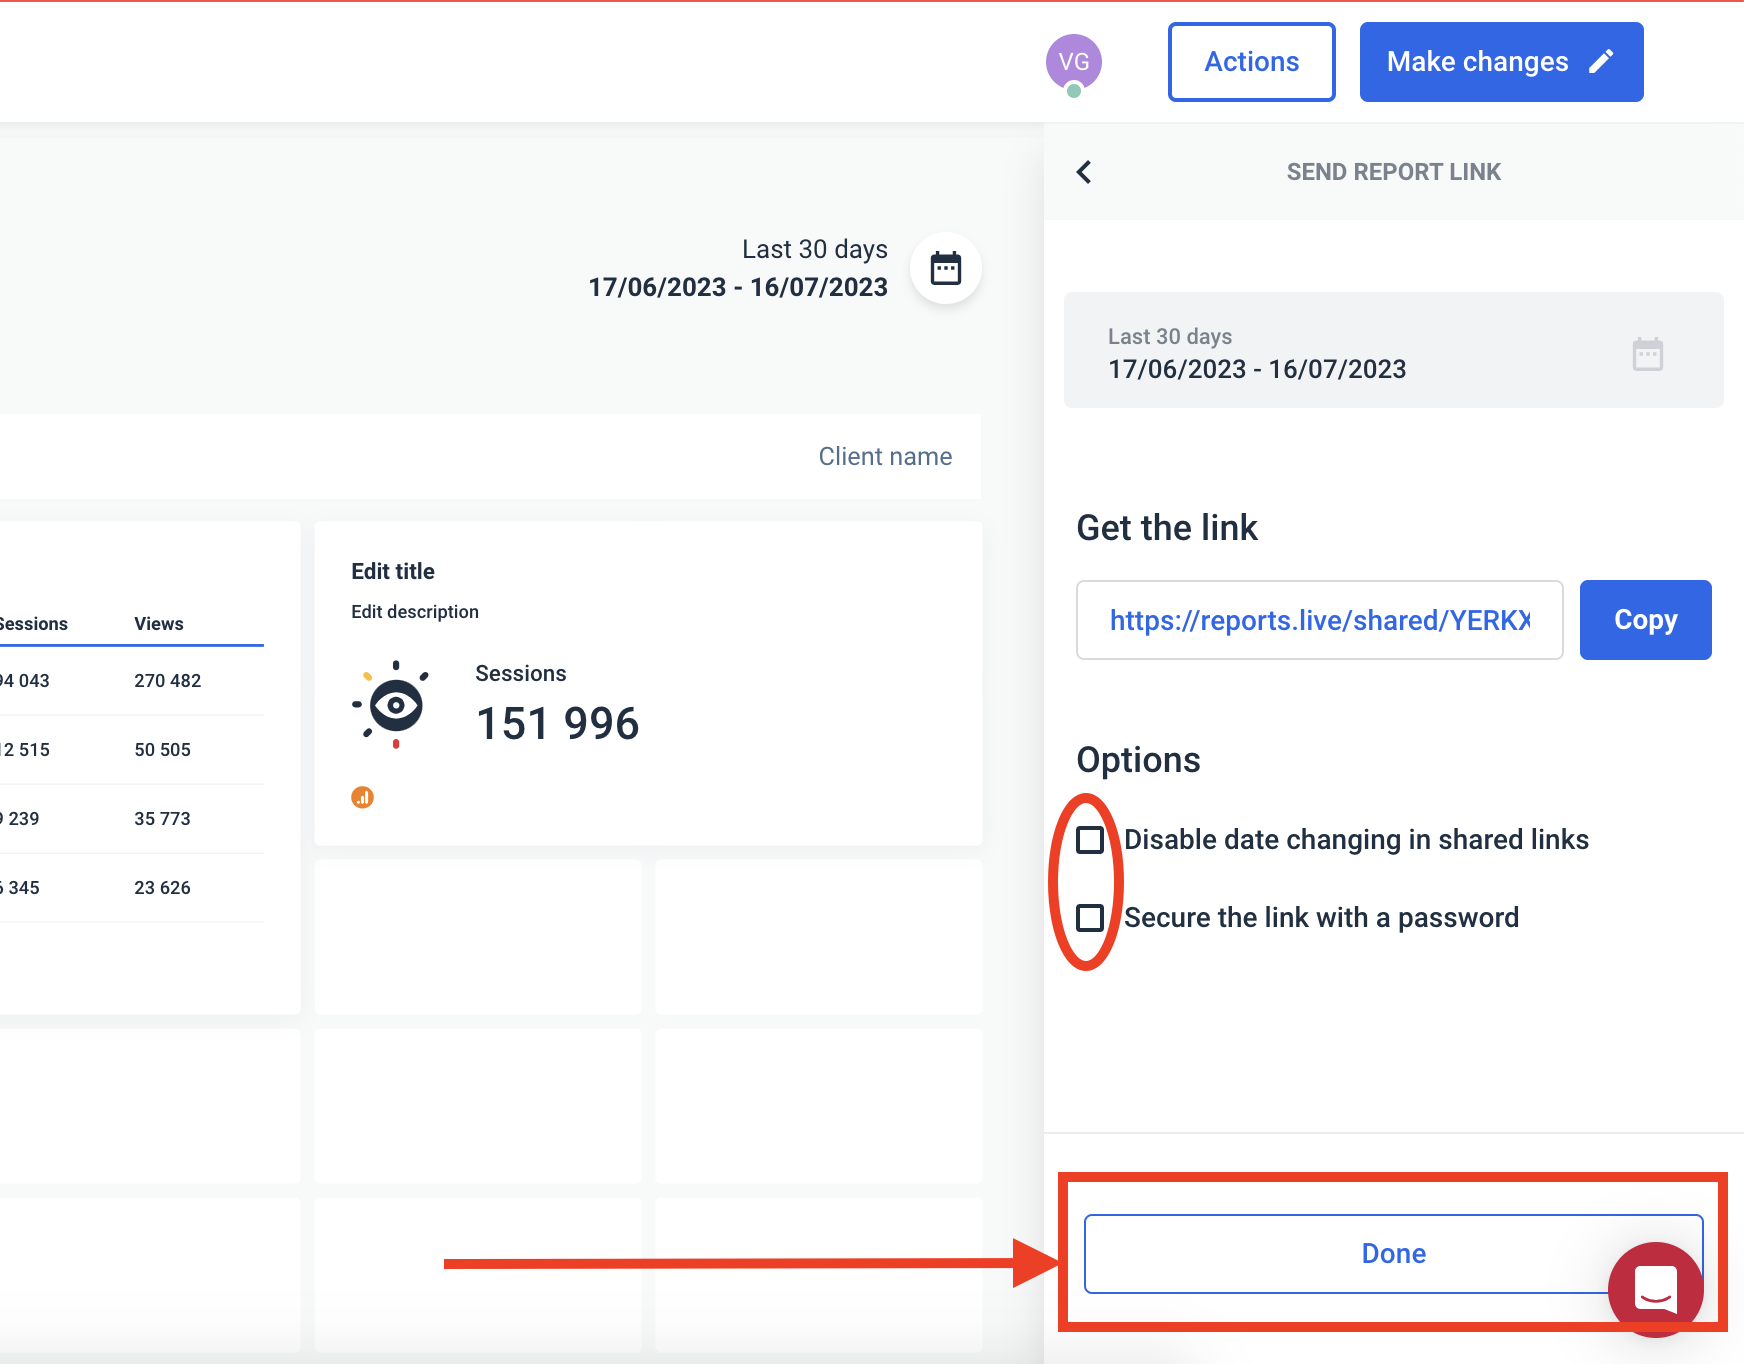1744x1364 pixels.
Task: Navigate back with the panel's left chevron
Action: 1083,171
